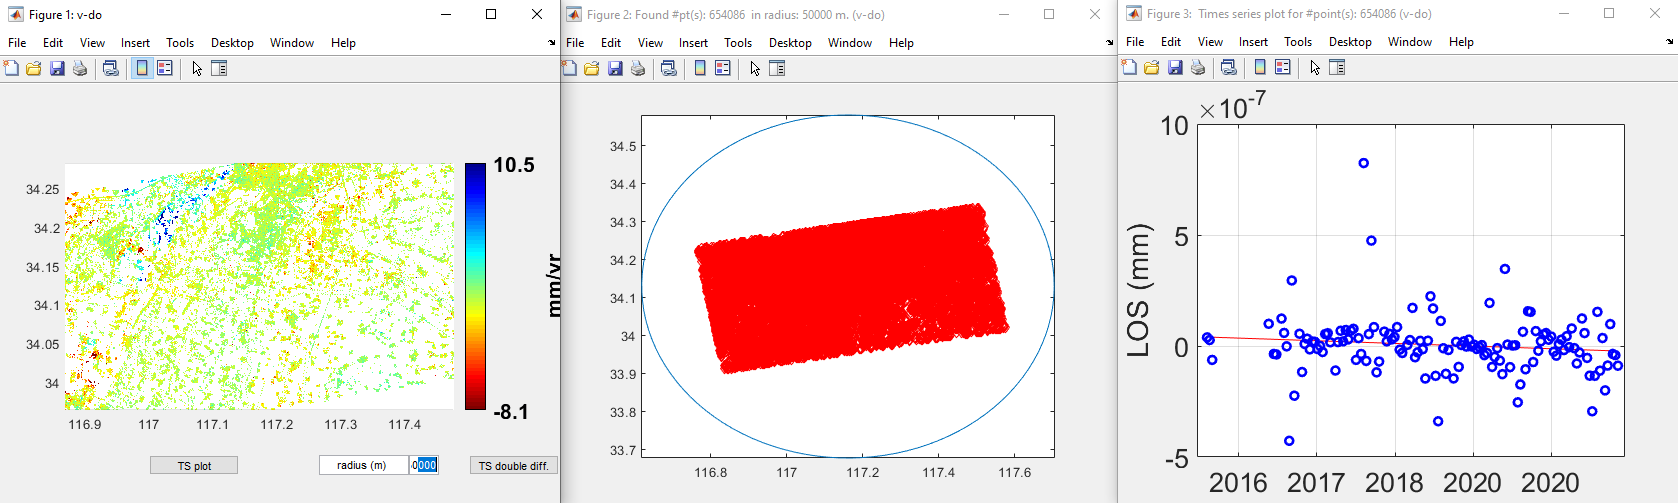Click the radius value input field
The height and width of the screenshot is (503, 1678).
423,465
